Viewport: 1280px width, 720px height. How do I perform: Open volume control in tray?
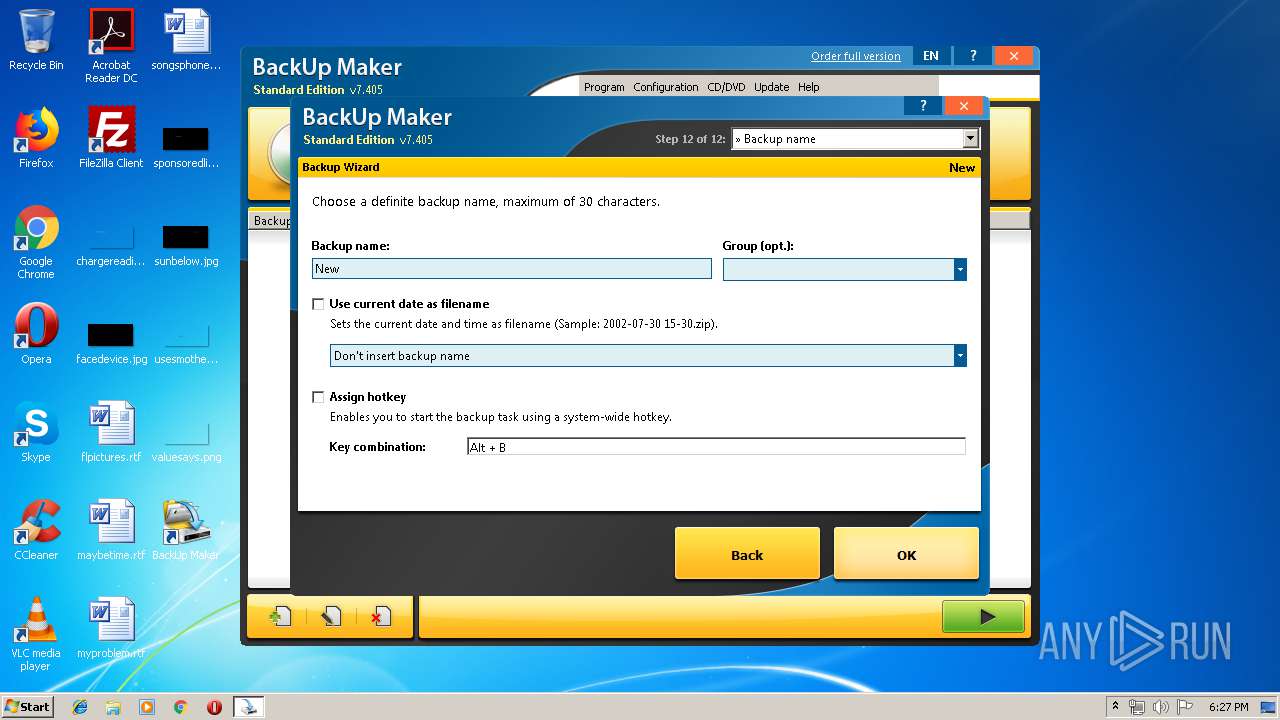1159,706
